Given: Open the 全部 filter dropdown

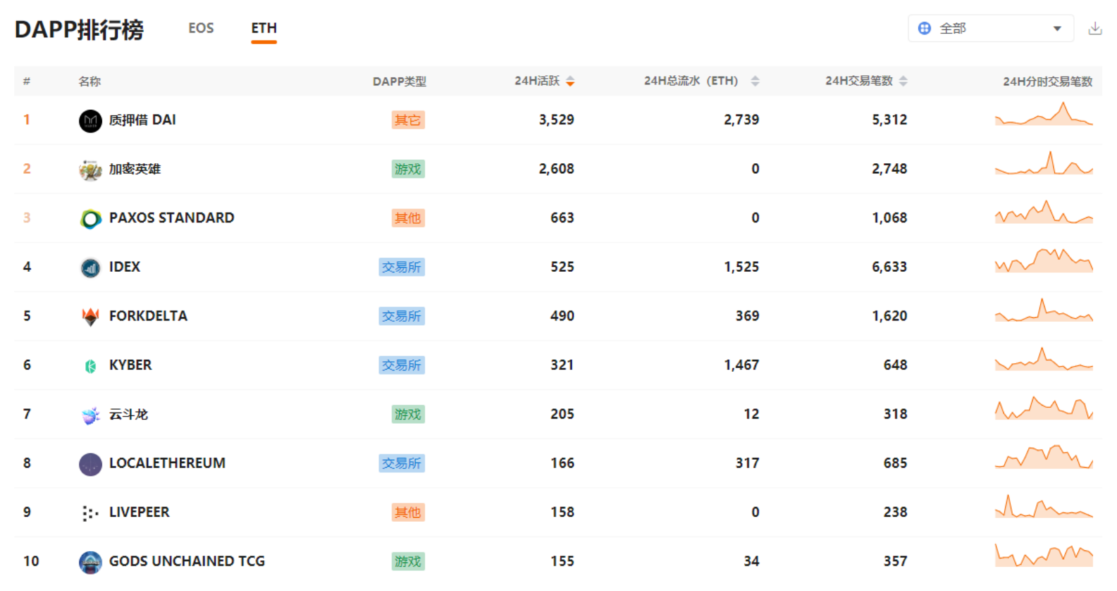Looking at the screenshot, I should [990, 28].
